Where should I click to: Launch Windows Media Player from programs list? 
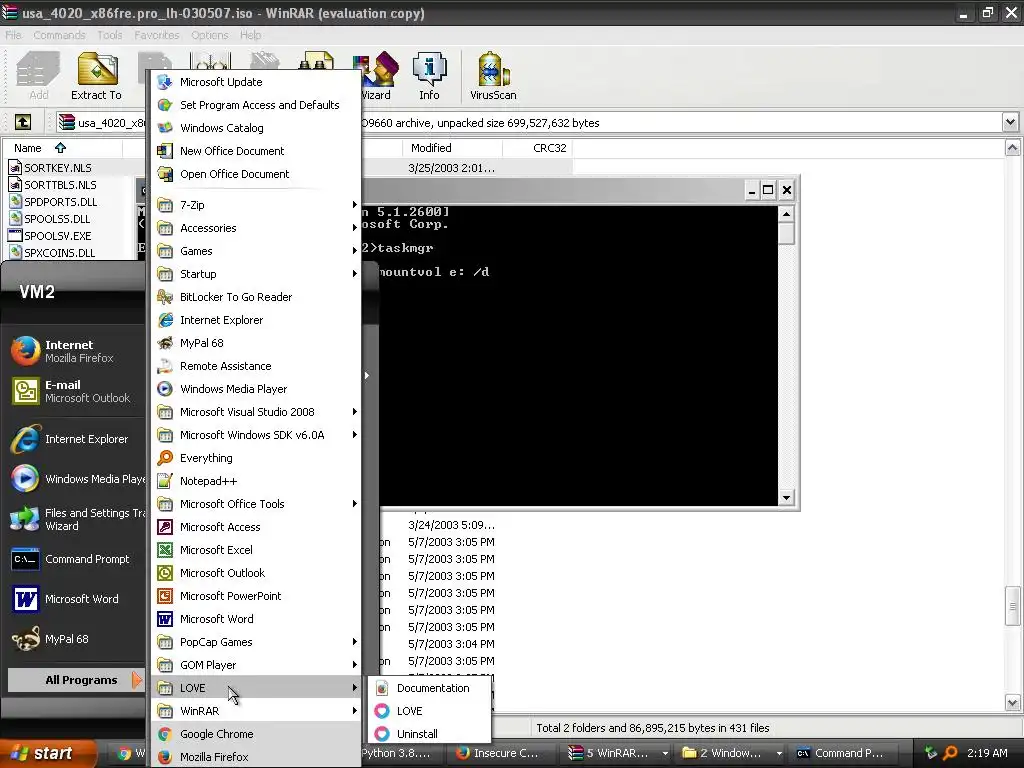point(257,389)
